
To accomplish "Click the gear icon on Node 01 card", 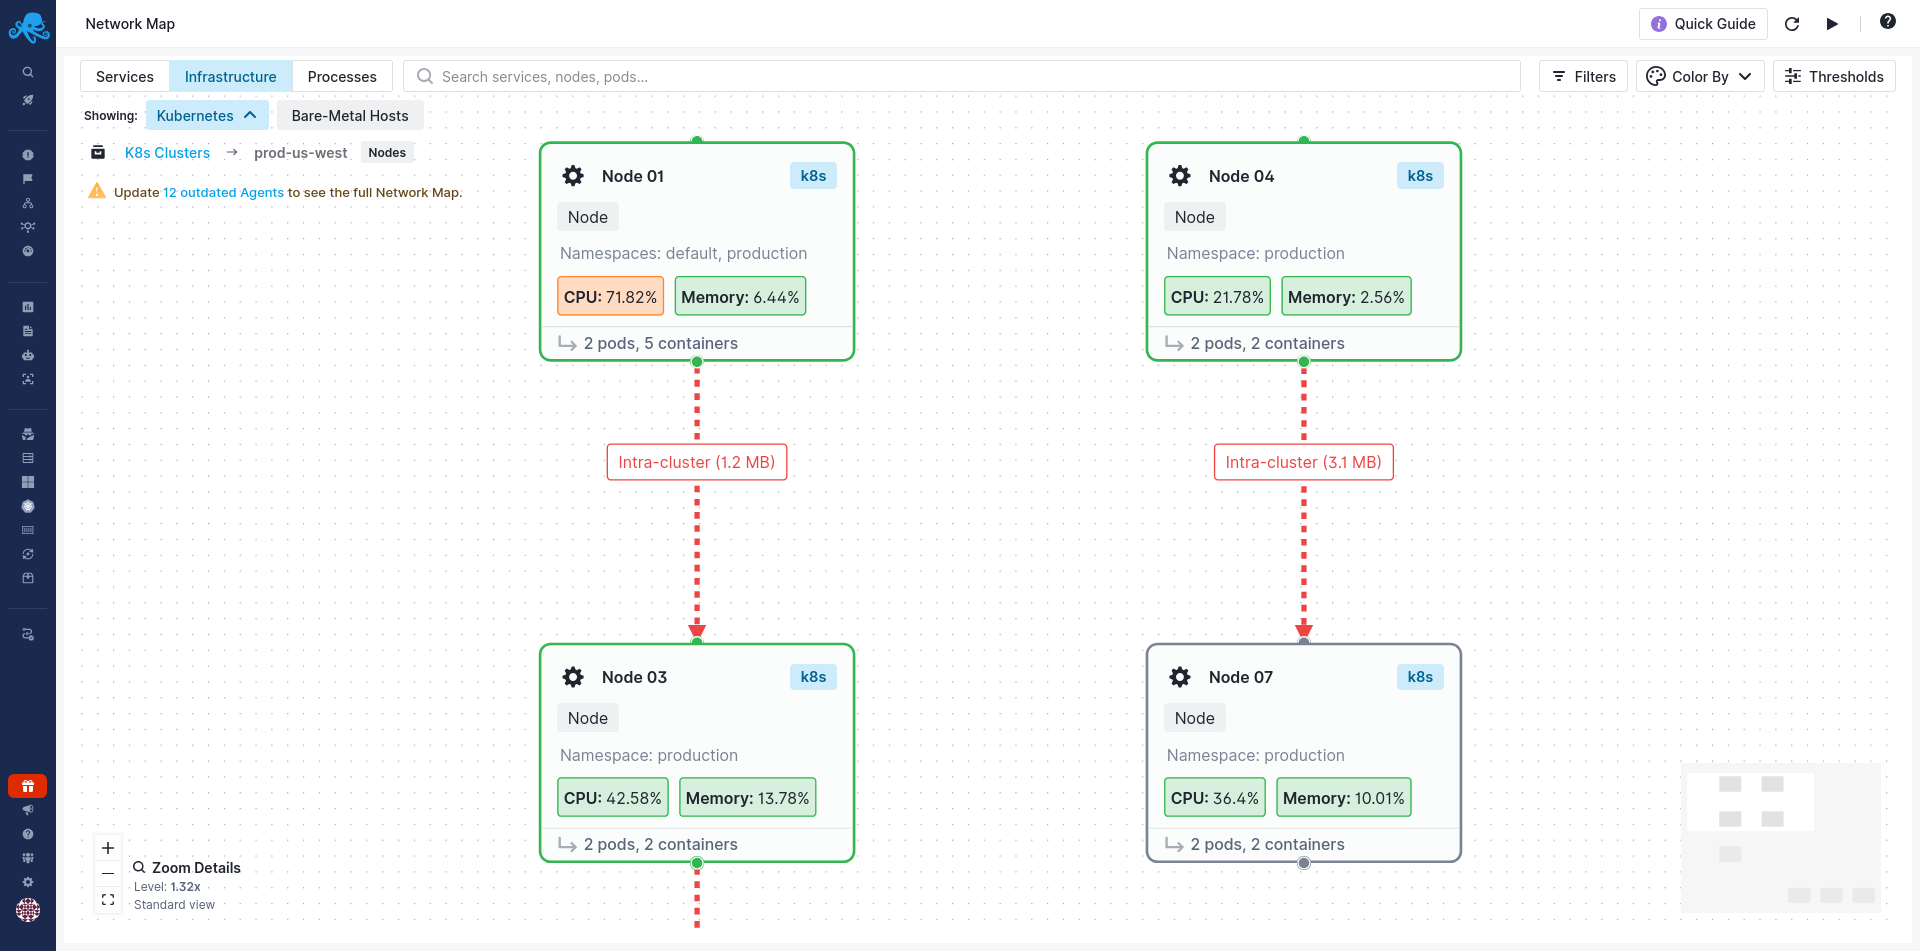I will click(573, 175).
